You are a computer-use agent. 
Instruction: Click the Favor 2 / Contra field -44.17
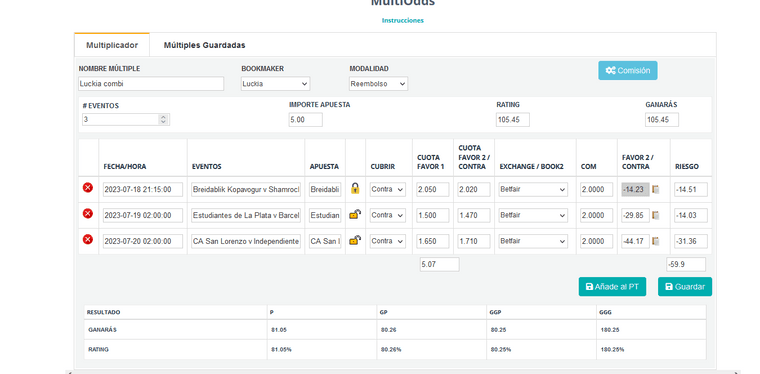[635, 241]
